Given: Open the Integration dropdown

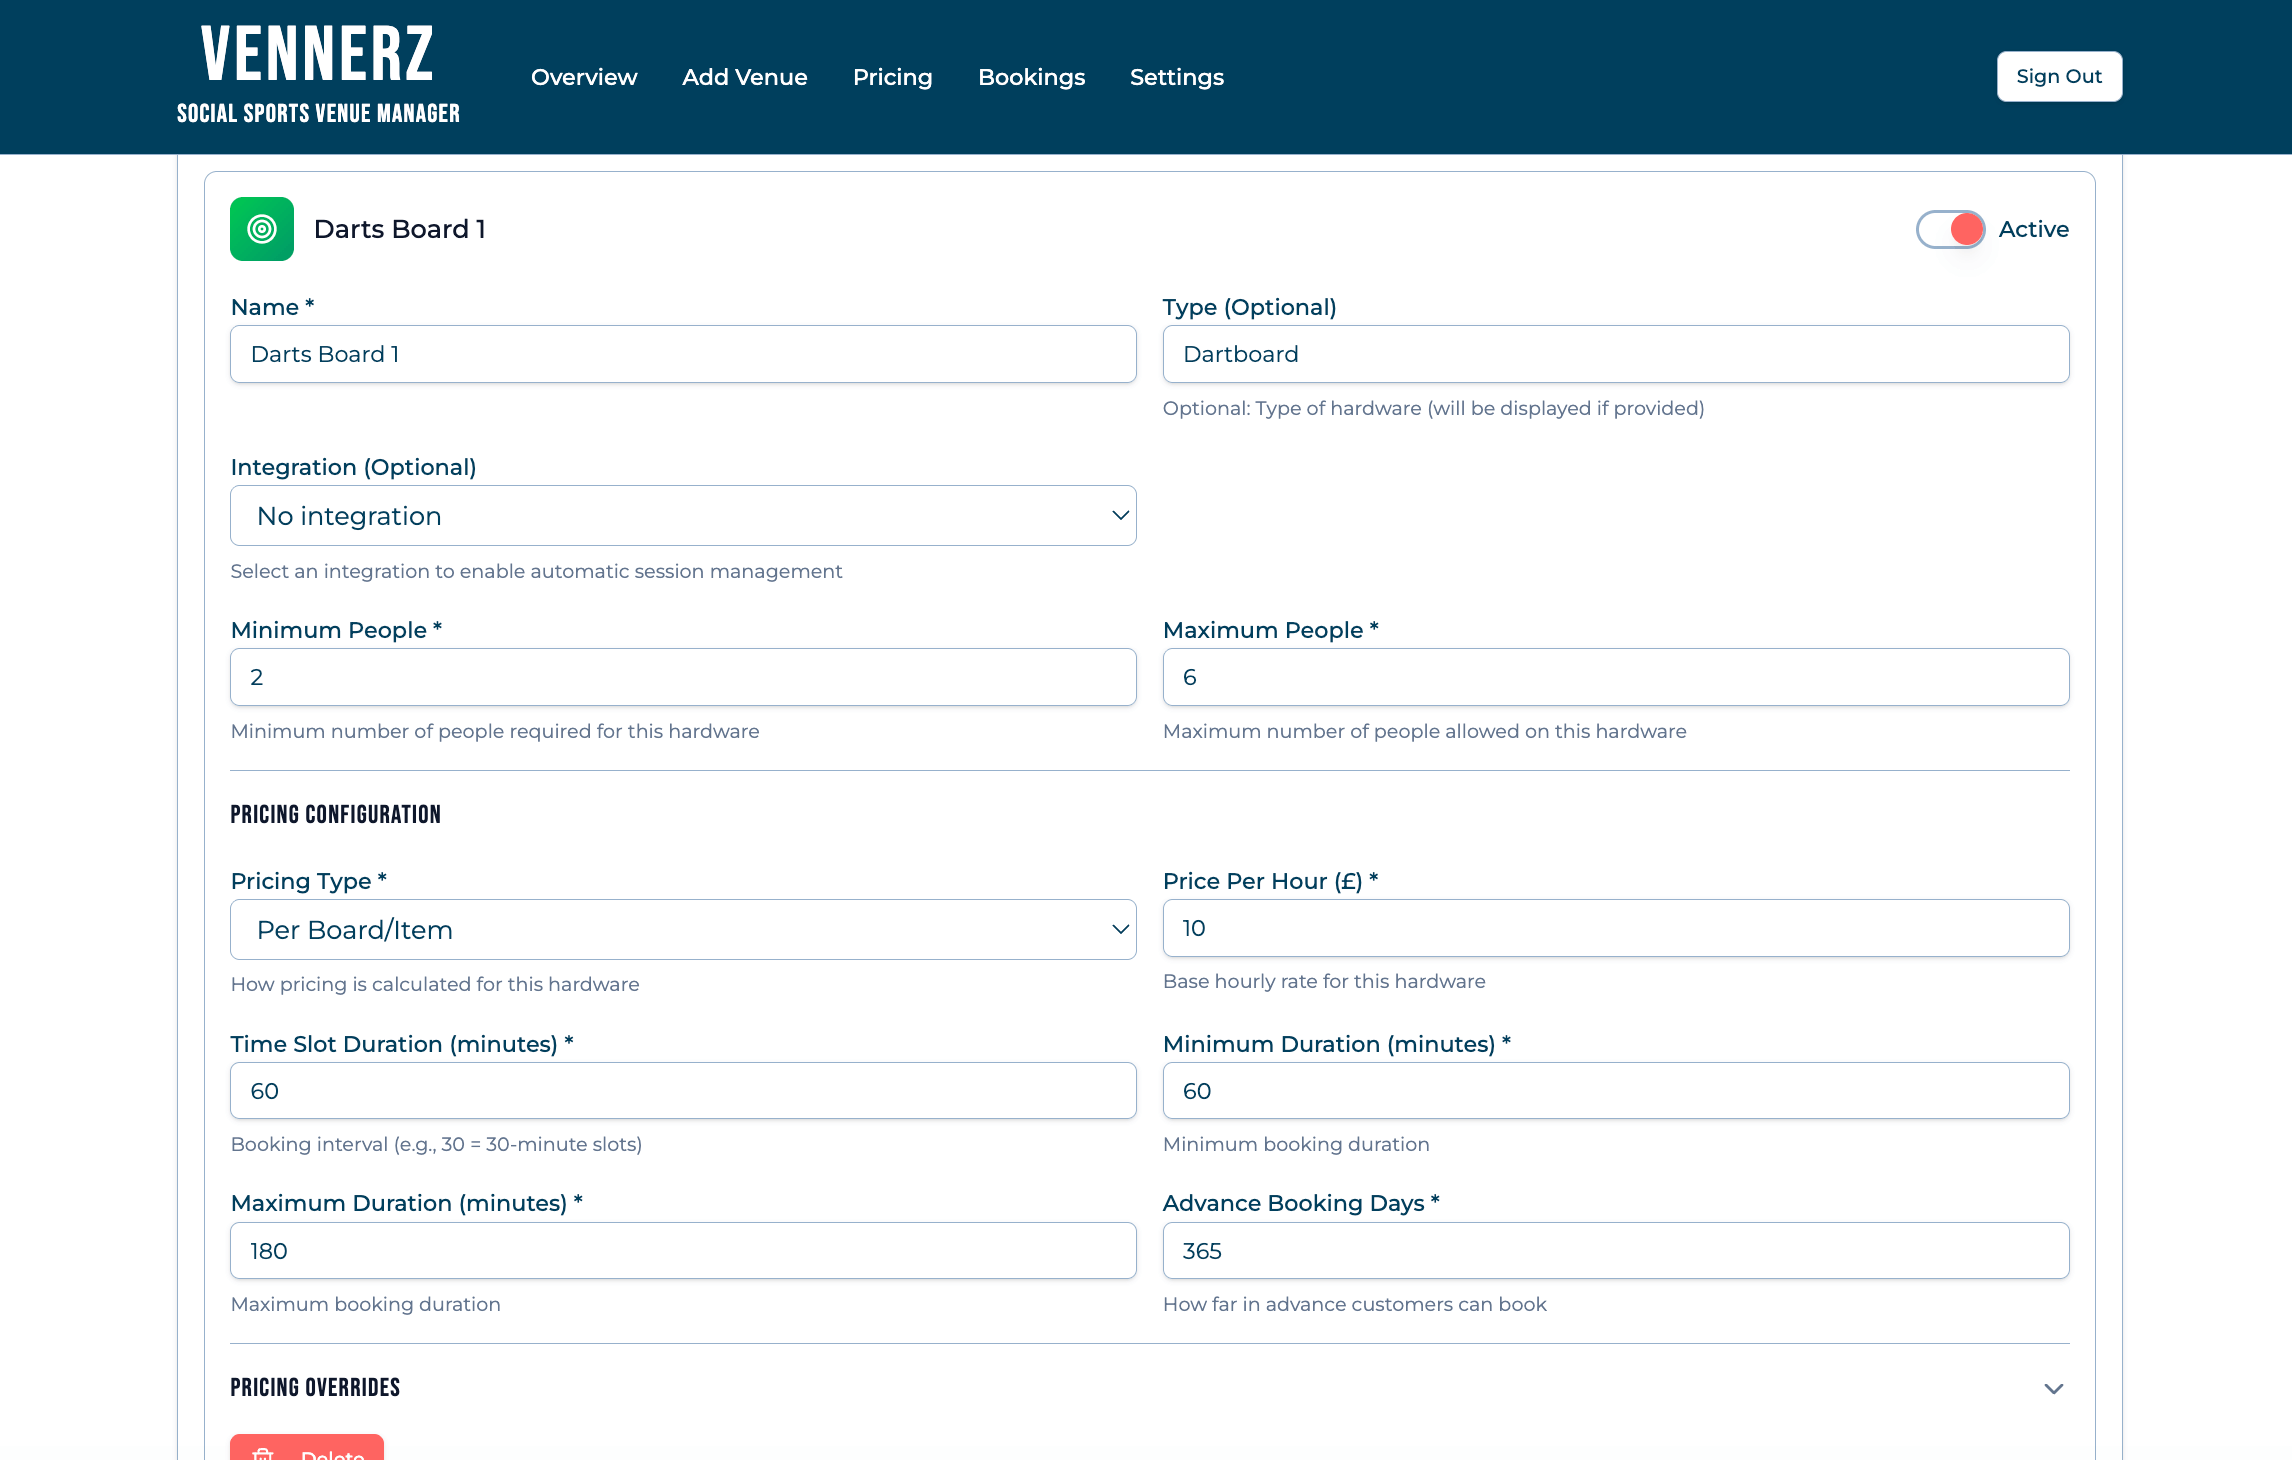Looking at the screenshot, I should pos(683,515).
